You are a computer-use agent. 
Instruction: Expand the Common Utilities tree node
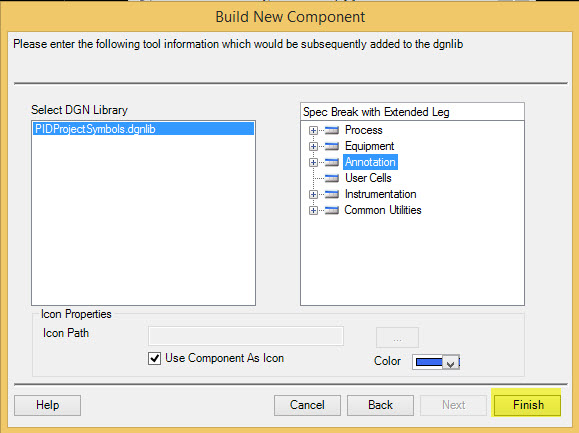coord(313,210)
